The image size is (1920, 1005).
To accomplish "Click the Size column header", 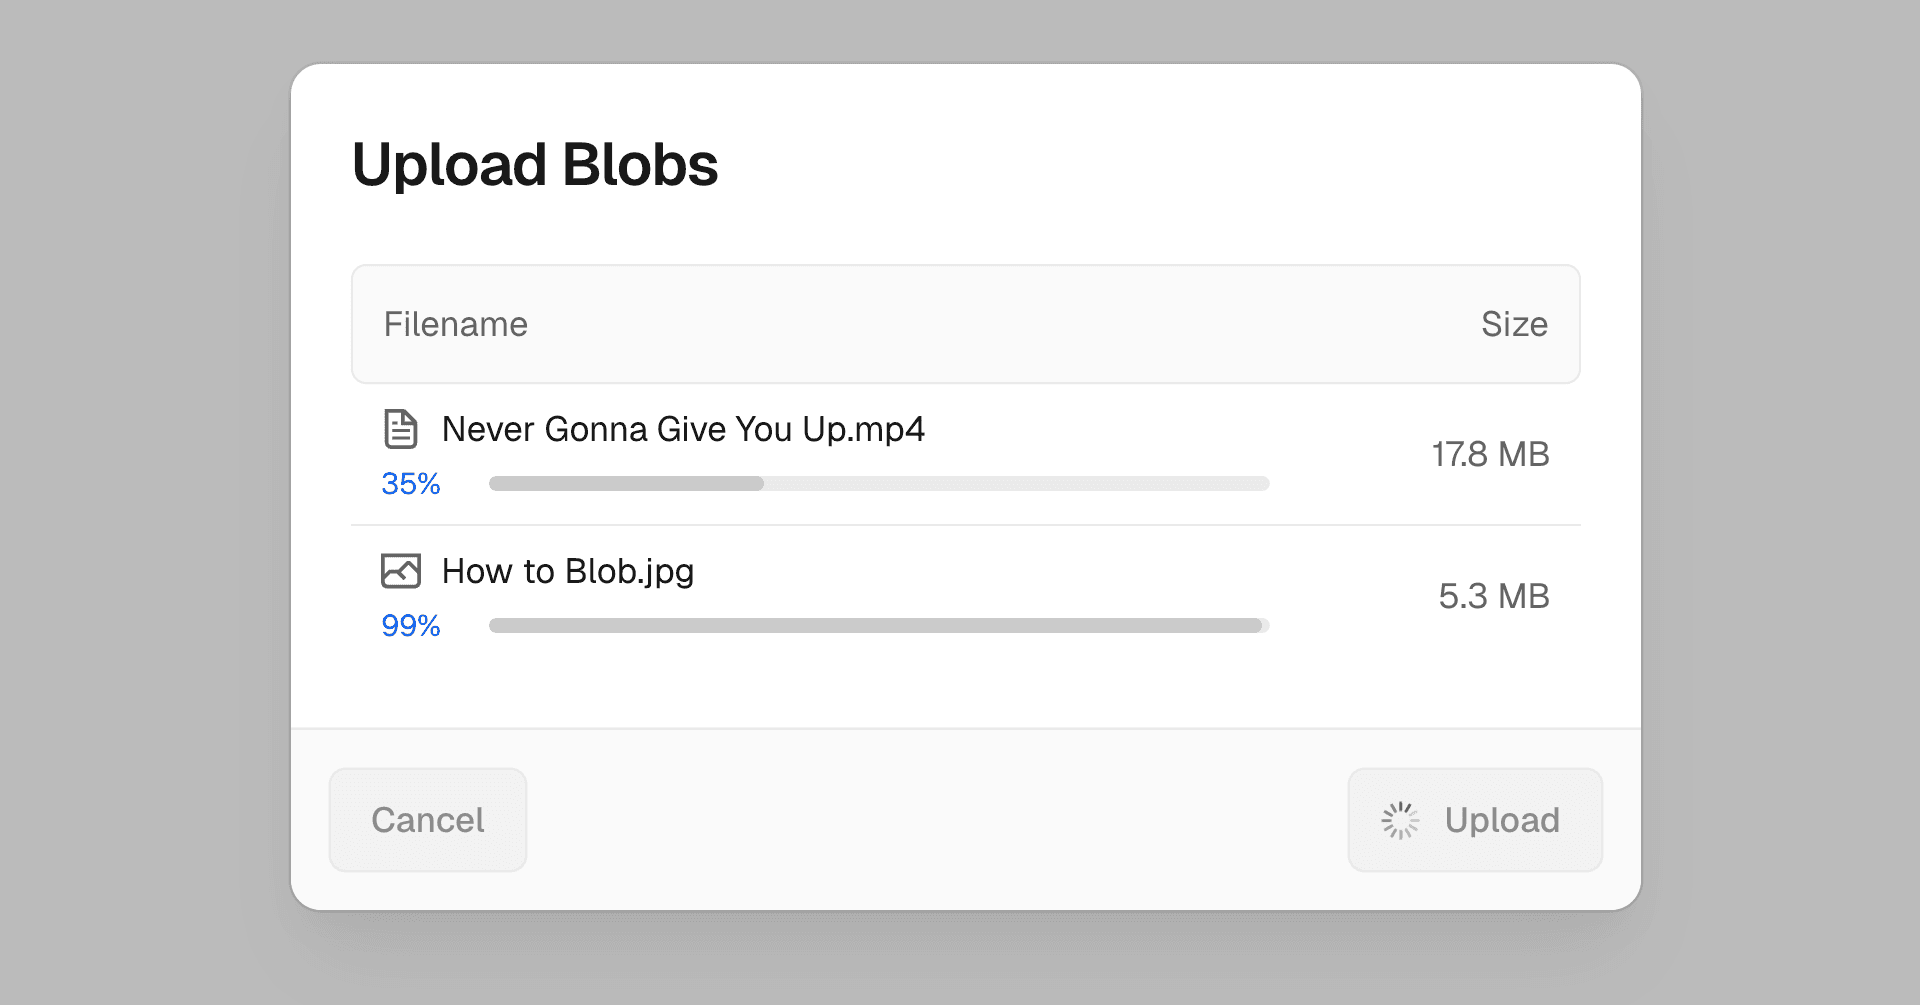I will point(1514,324).
